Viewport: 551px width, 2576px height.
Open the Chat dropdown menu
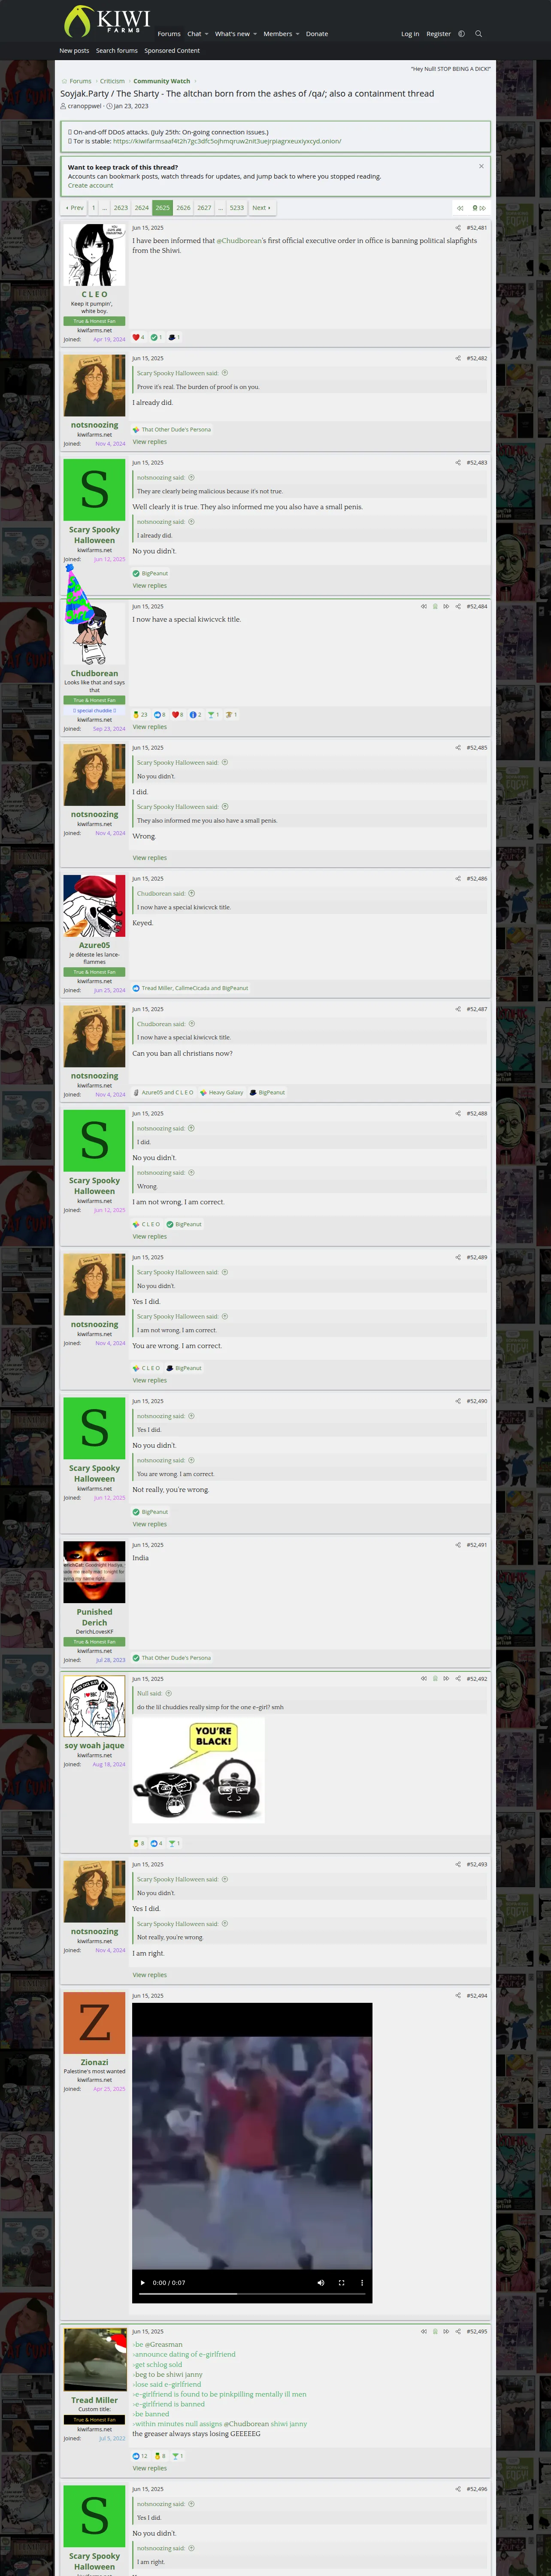(x=197, y=34)
